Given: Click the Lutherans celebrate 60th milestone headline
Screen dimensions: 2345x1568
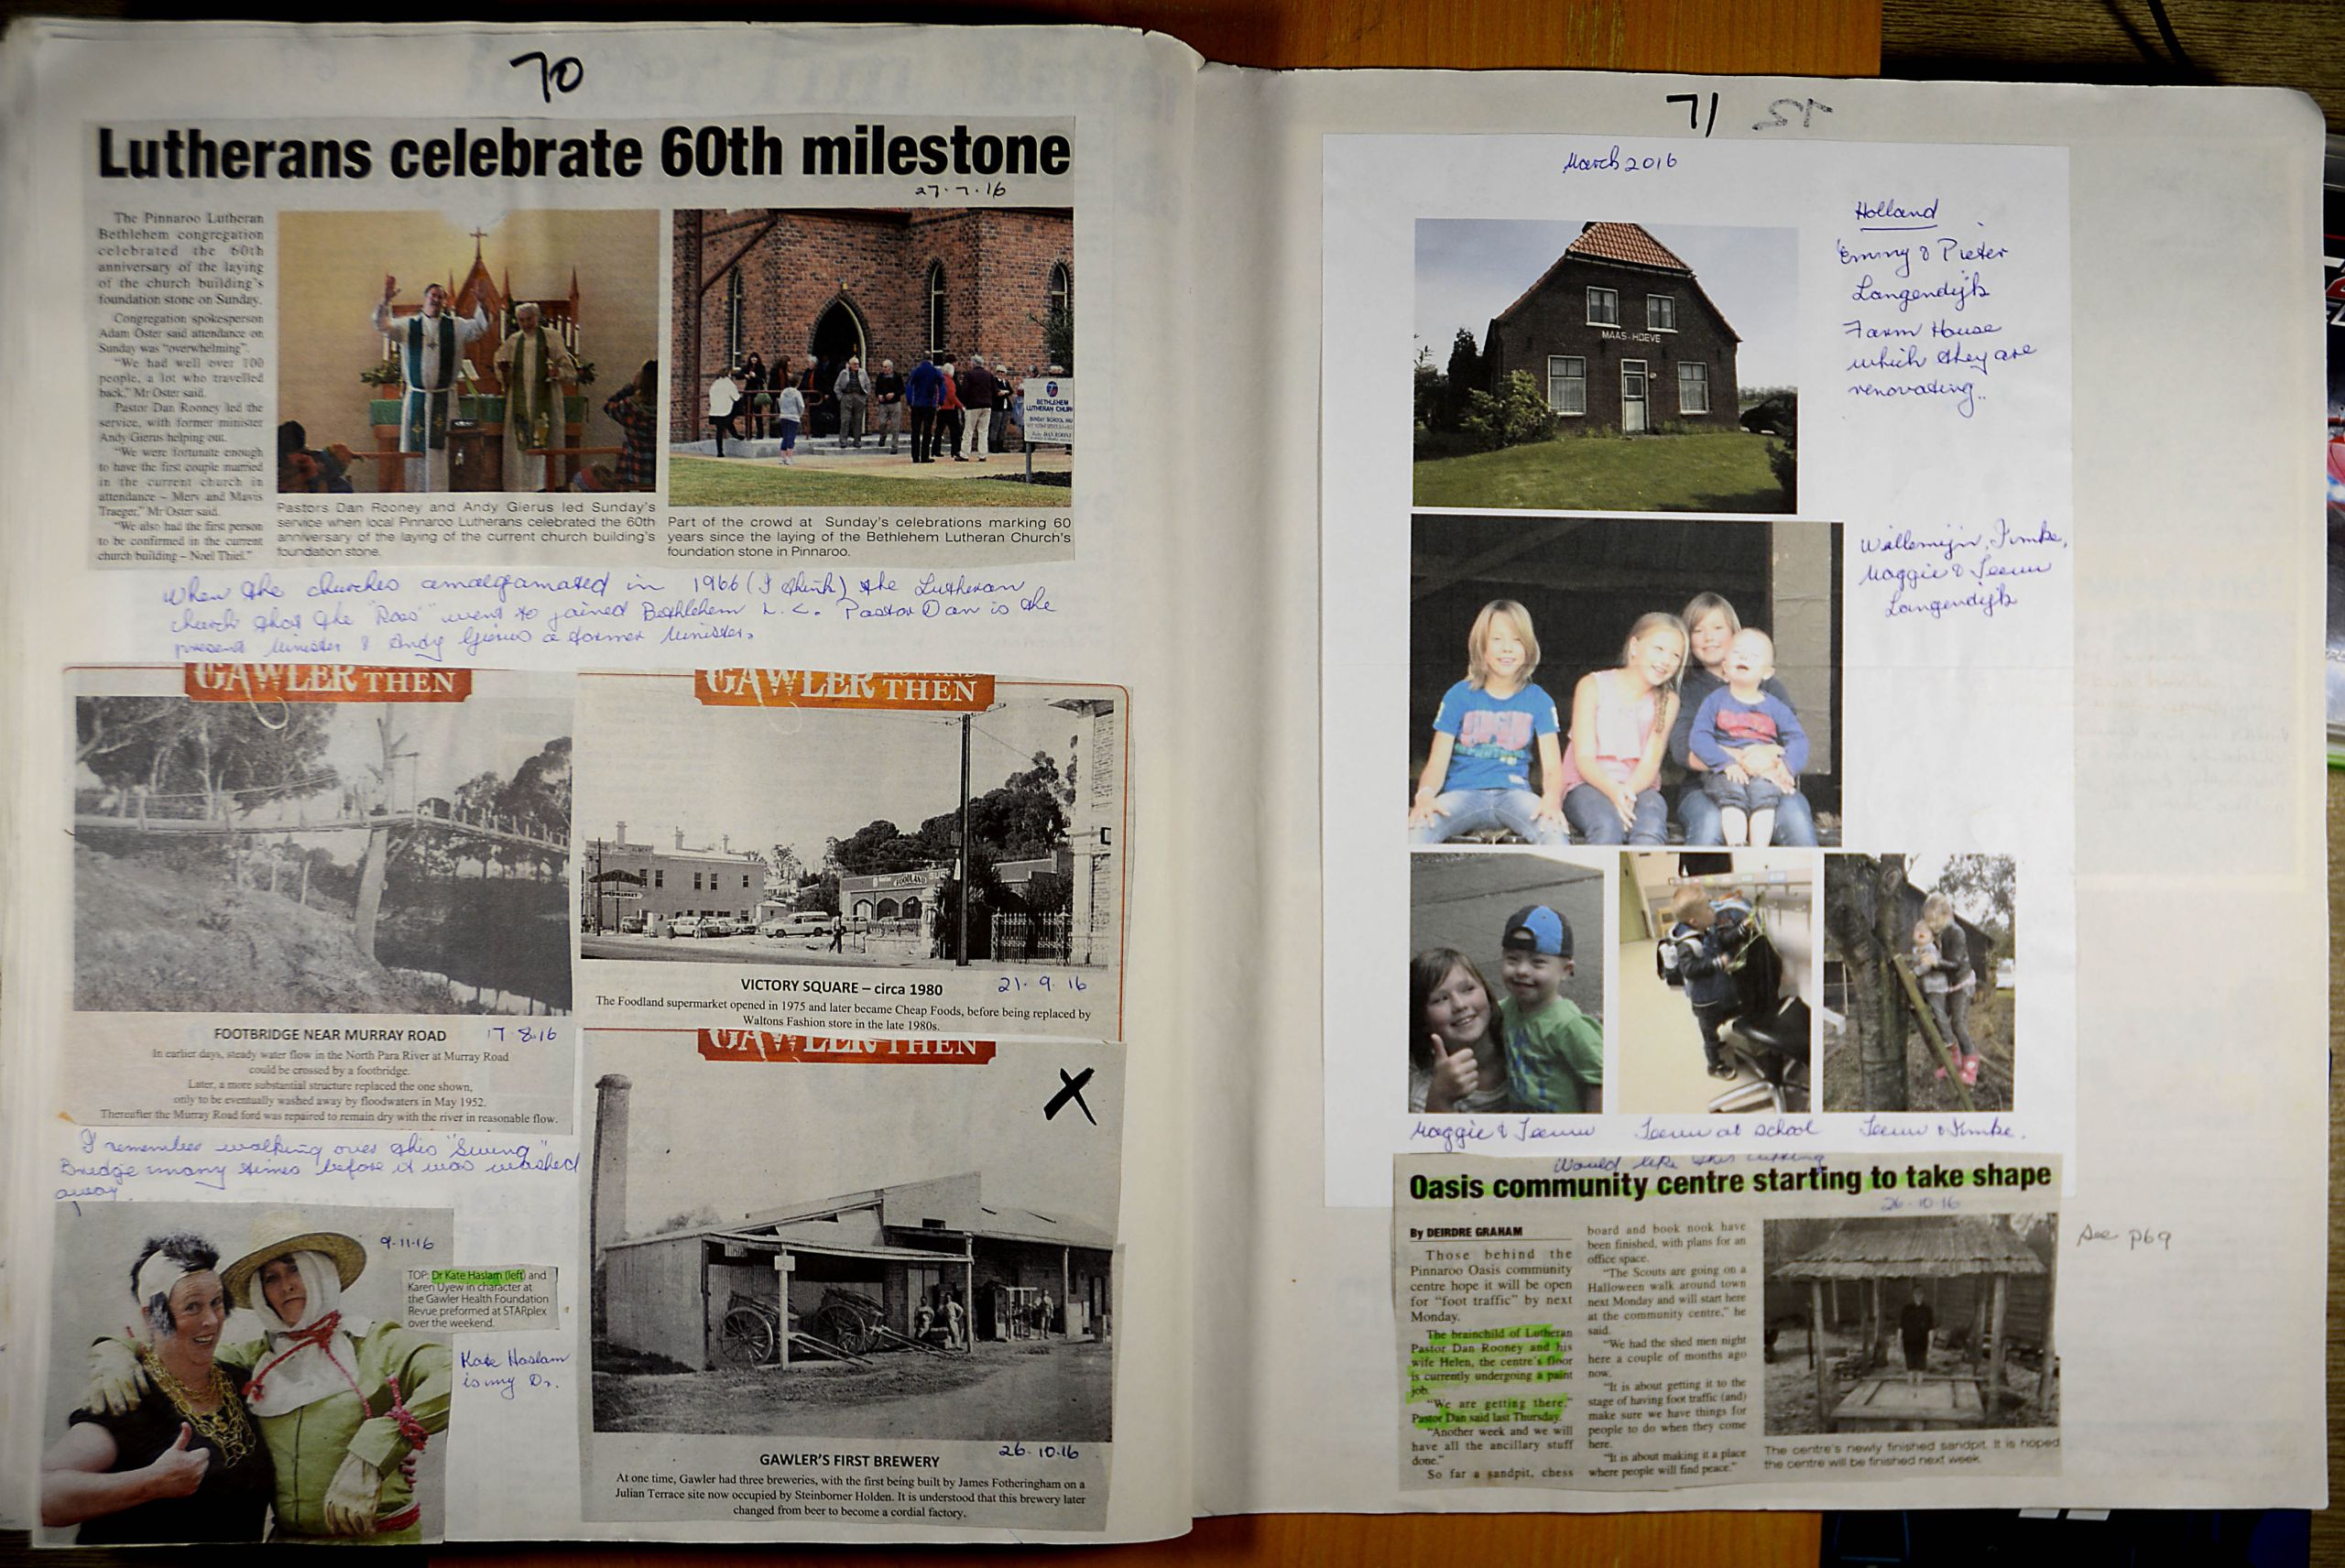Looking at the screenshot, I should pyautogui.click(x=584, y=153).
